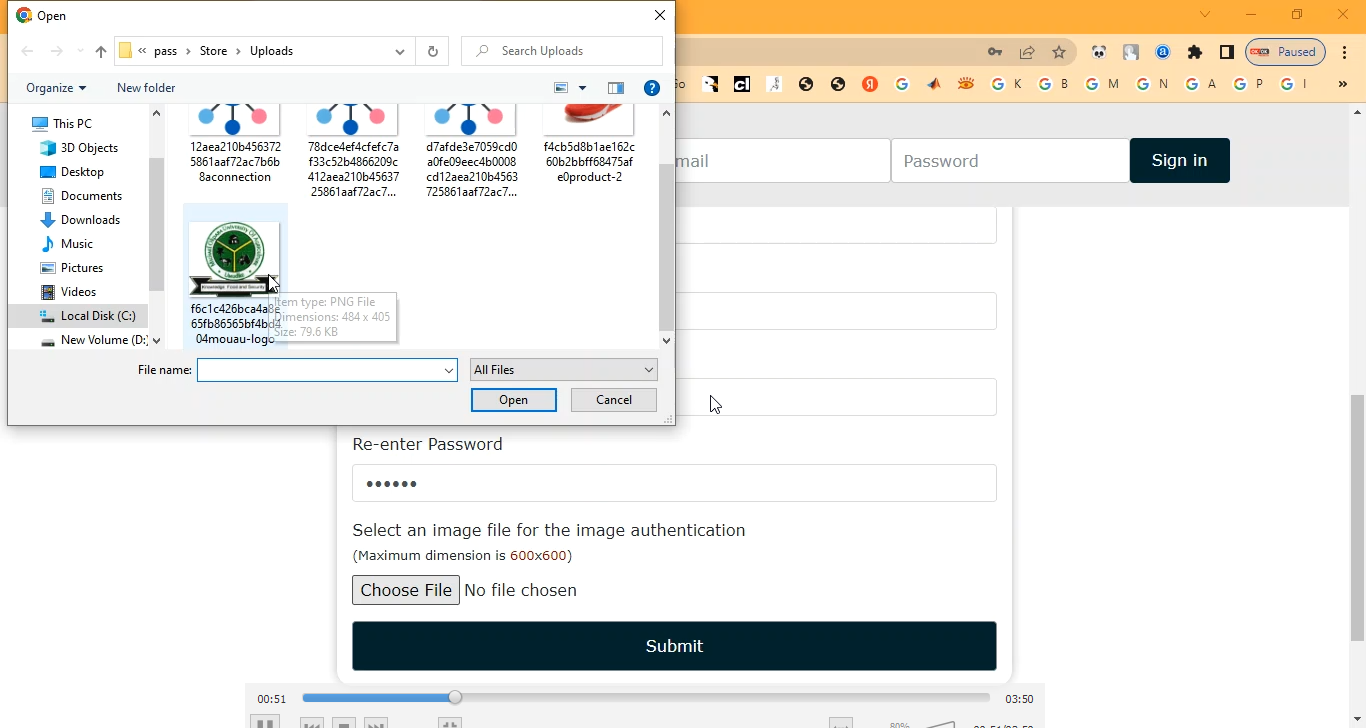Cancel the file selection dialog
The image size is (1366, 728).
coord(613,400)
